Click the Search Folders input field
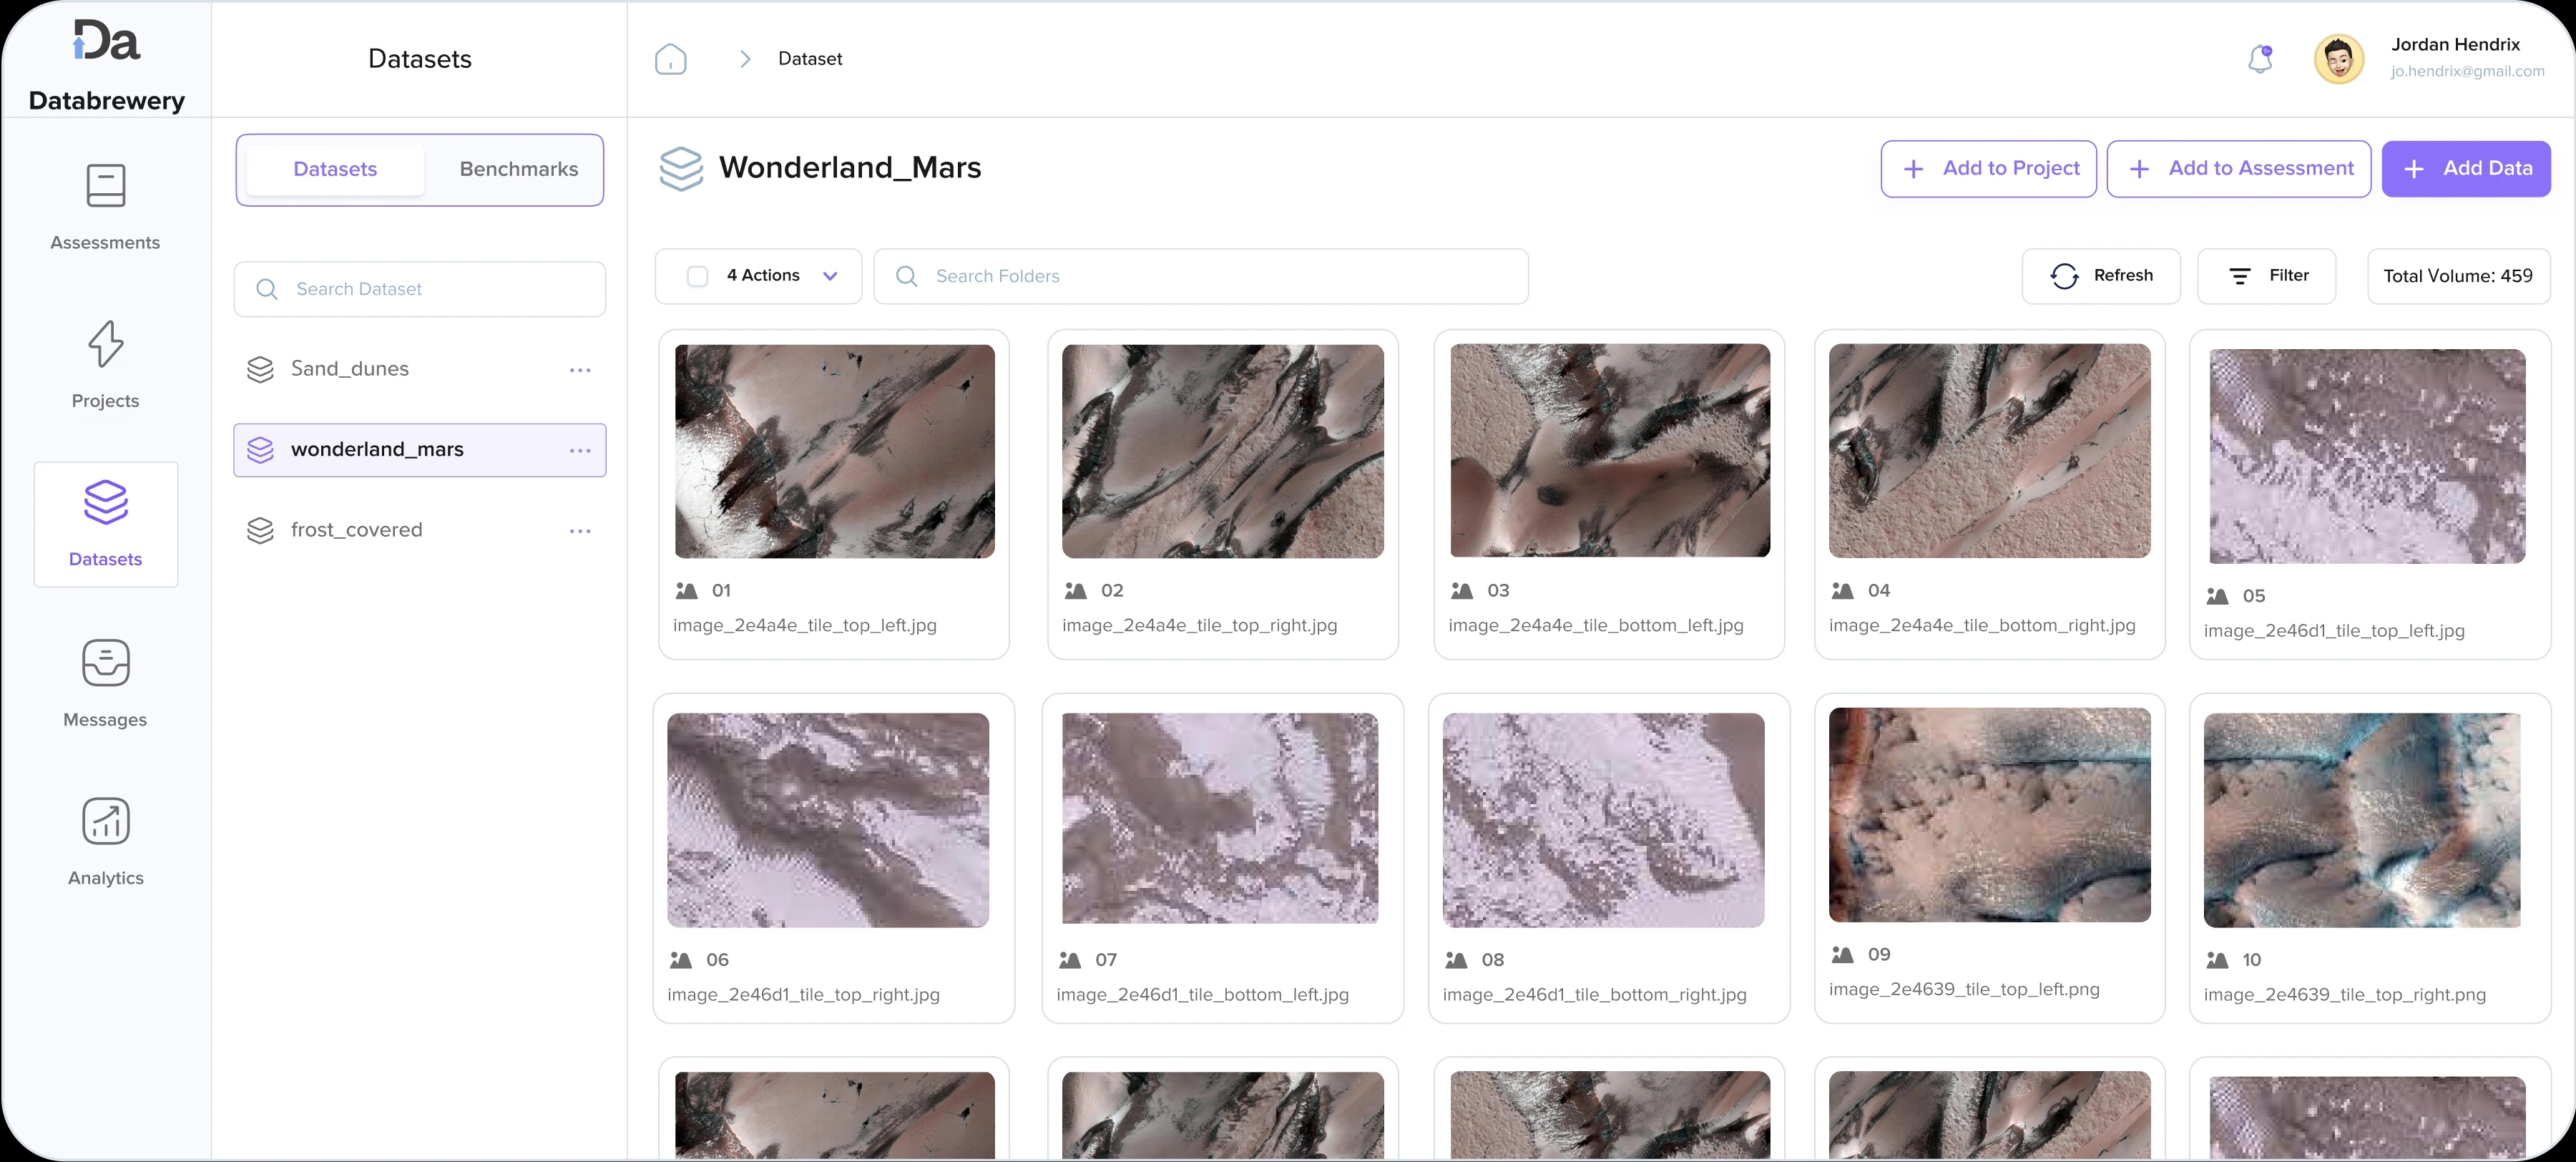The height and width of the screenshot is (1162, 2576). pos(1200,276)
